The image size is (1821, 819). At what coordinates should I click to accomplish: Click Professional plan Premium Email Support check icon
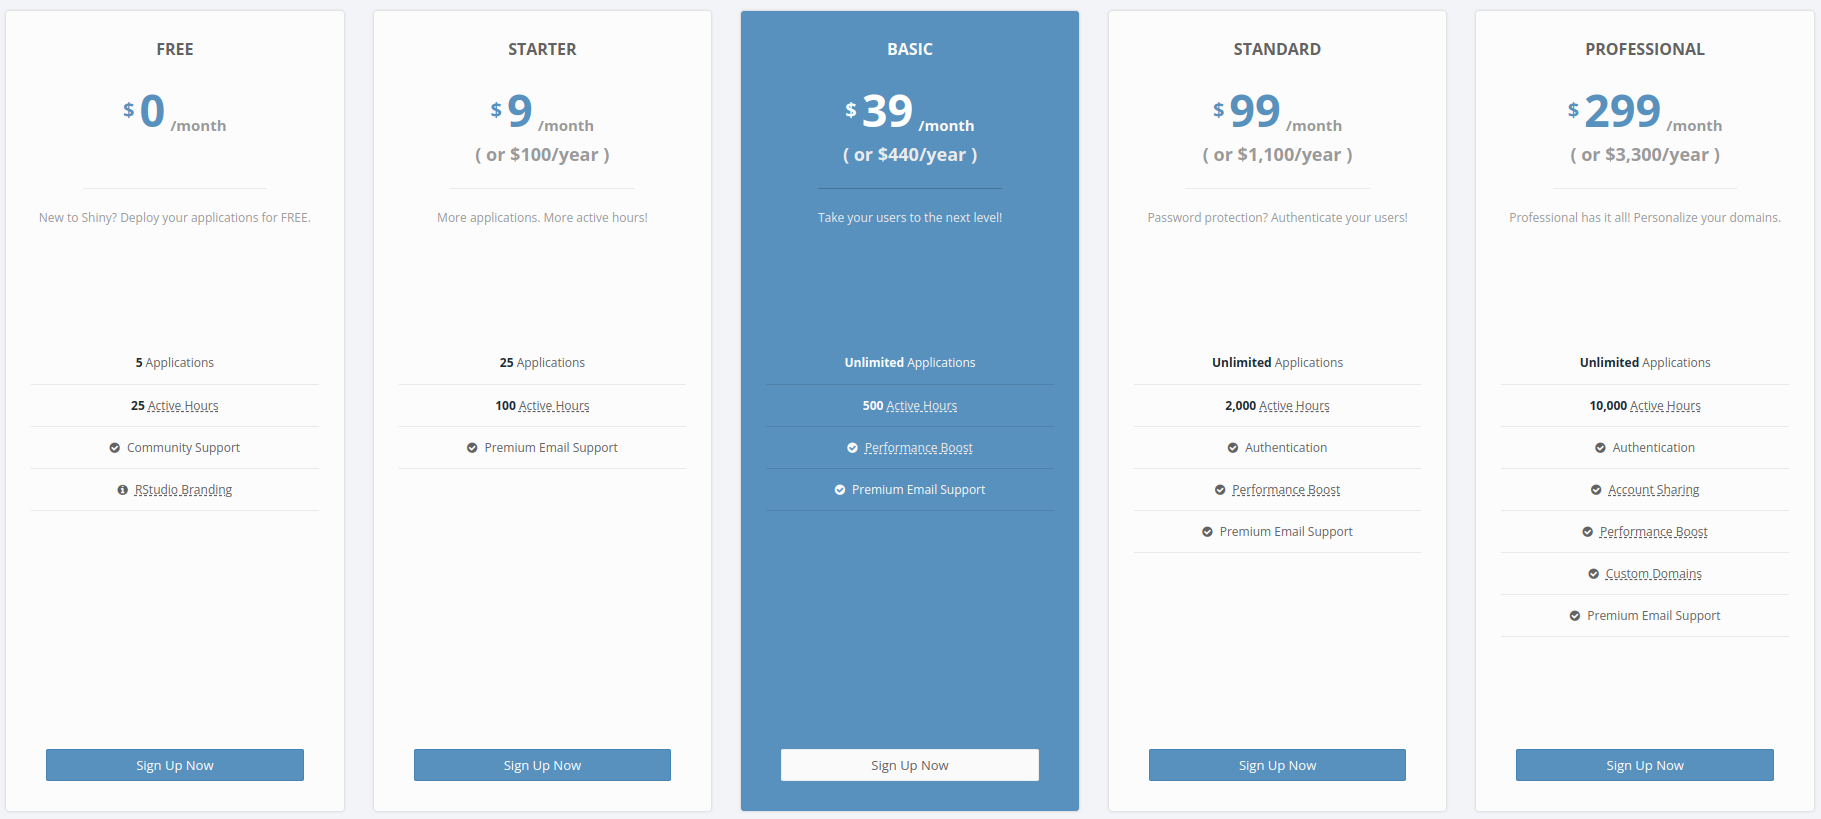point(1575,616)
